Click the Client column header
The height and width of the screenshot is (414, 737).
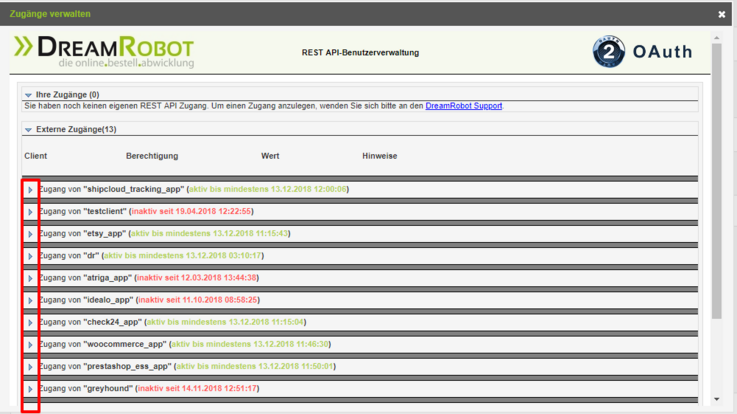[x=36, y=156]
